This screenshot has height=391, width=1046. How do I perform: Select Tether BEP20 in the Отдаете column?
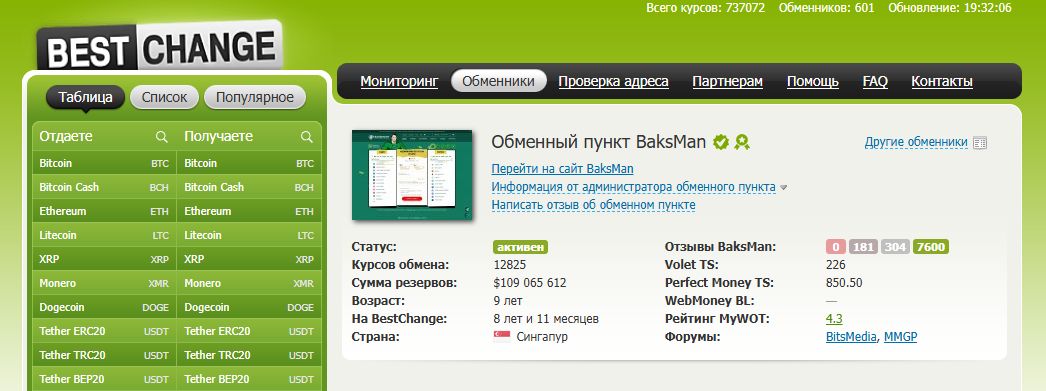[104, 379]
